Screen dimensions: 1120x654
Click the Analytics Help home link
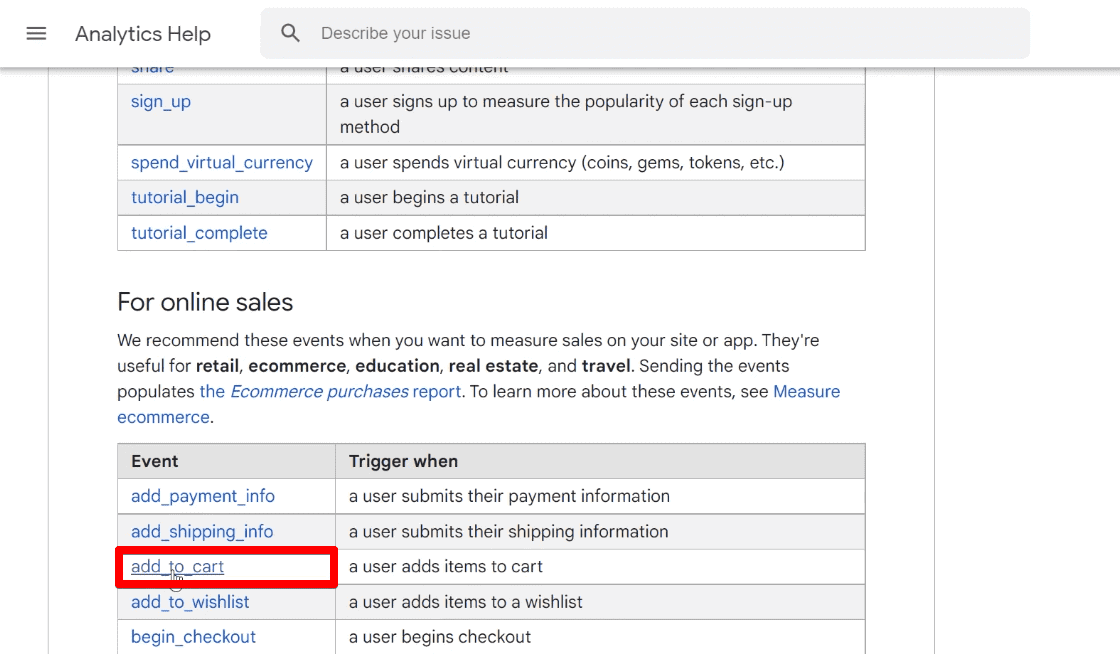tap(141, 33)
